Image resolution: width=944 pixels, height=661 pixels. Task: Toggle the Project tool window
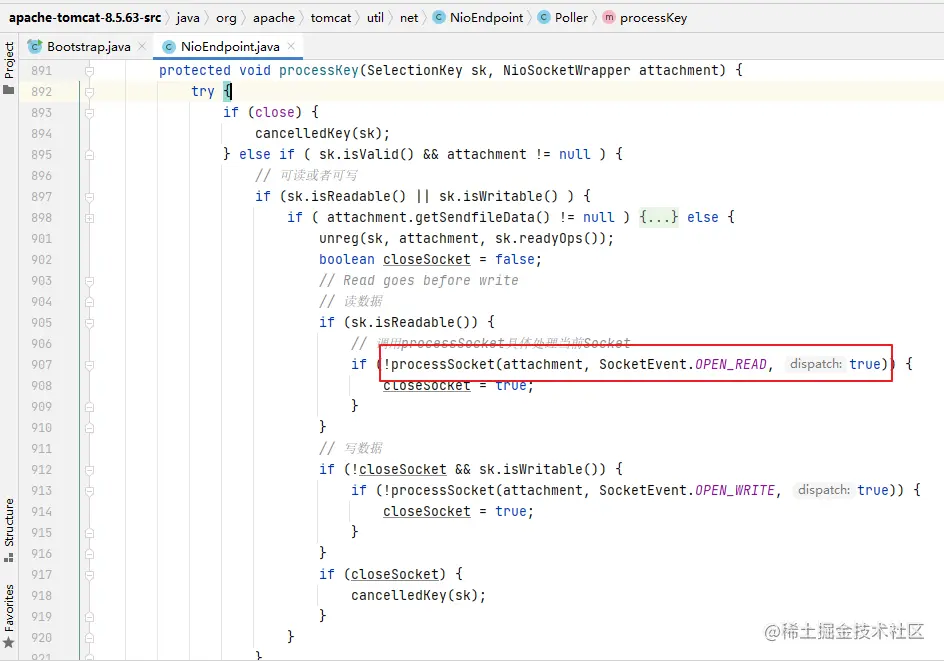(x=8, y=57)
